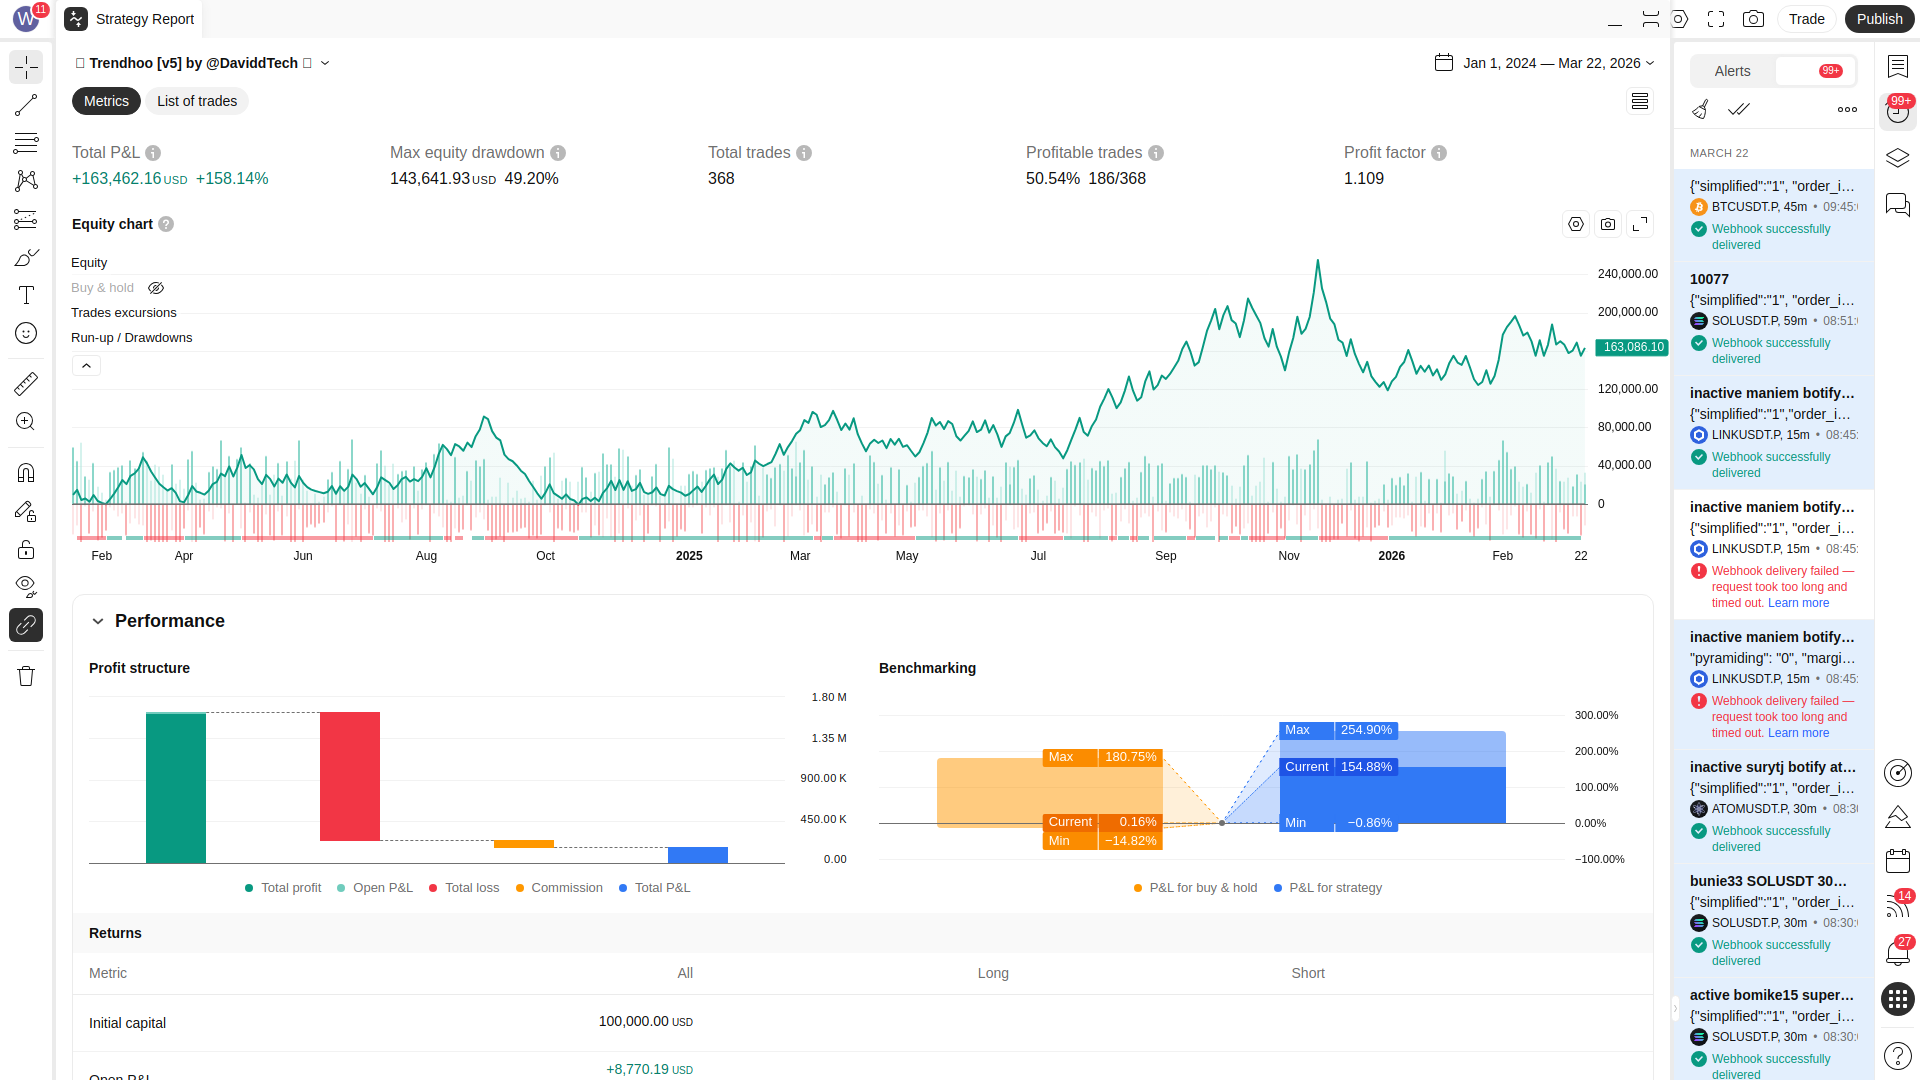The height and width of the screenshot is (1080, 1920).
Task: Switch to the Metrics tab
Action: (x=106, y=101)
